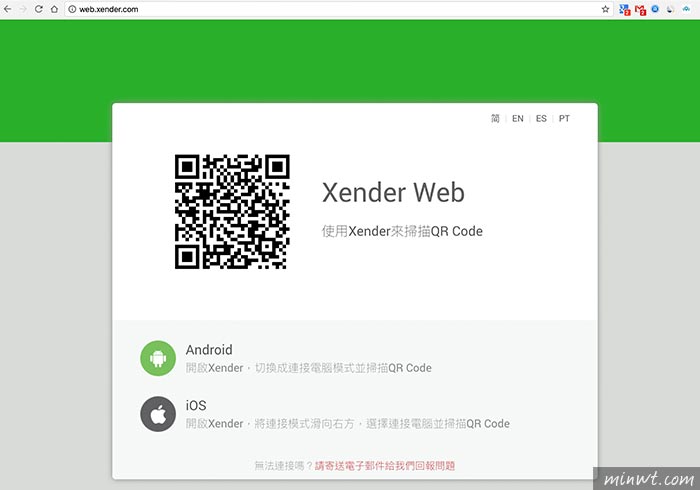Click the Android connection instructions text
Screen dimensions: 700x490
(308, 368)
